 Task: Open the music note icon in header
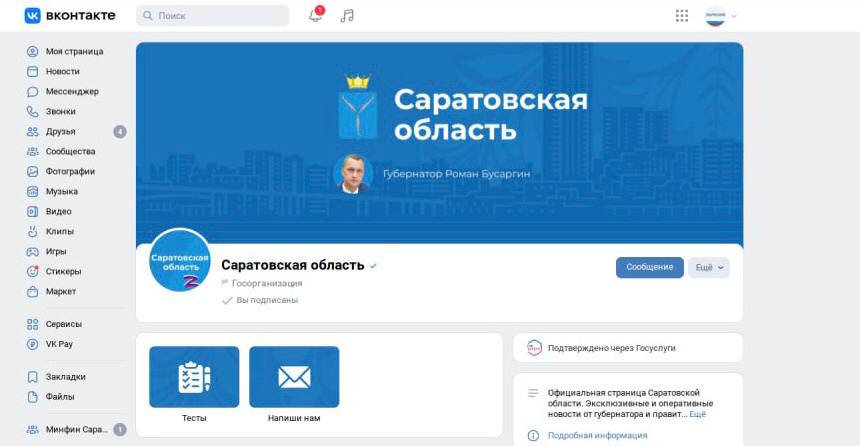(x=347, y=15)
